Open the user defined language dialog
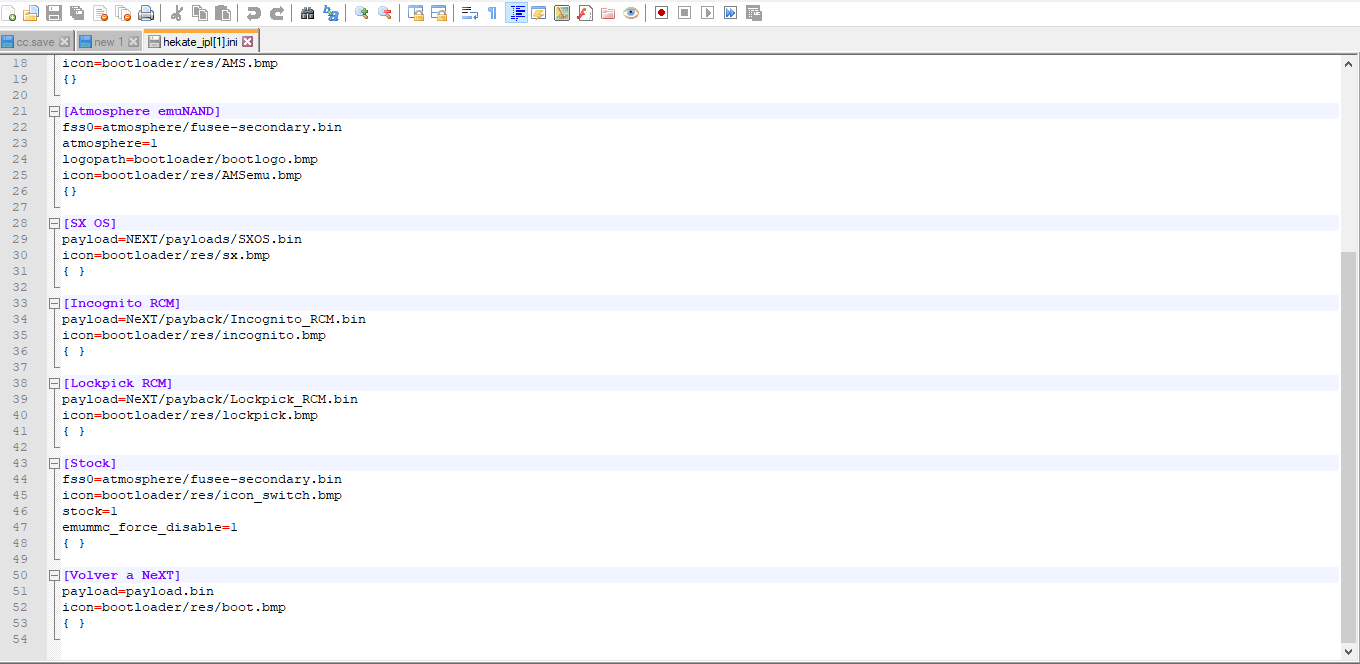Screen dimensions: 1360x664 tap(539, 13)
